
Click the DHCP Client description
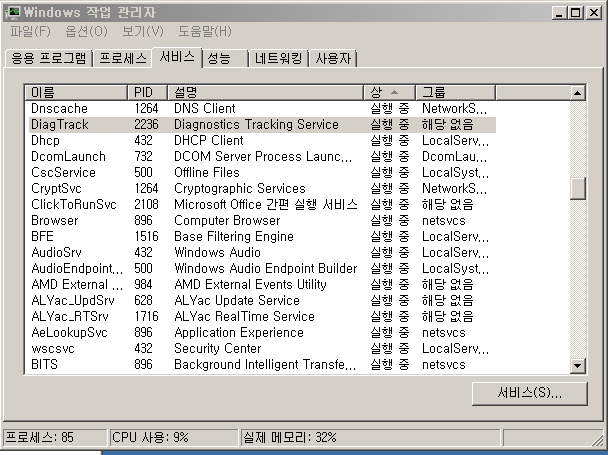click(209, 140)
